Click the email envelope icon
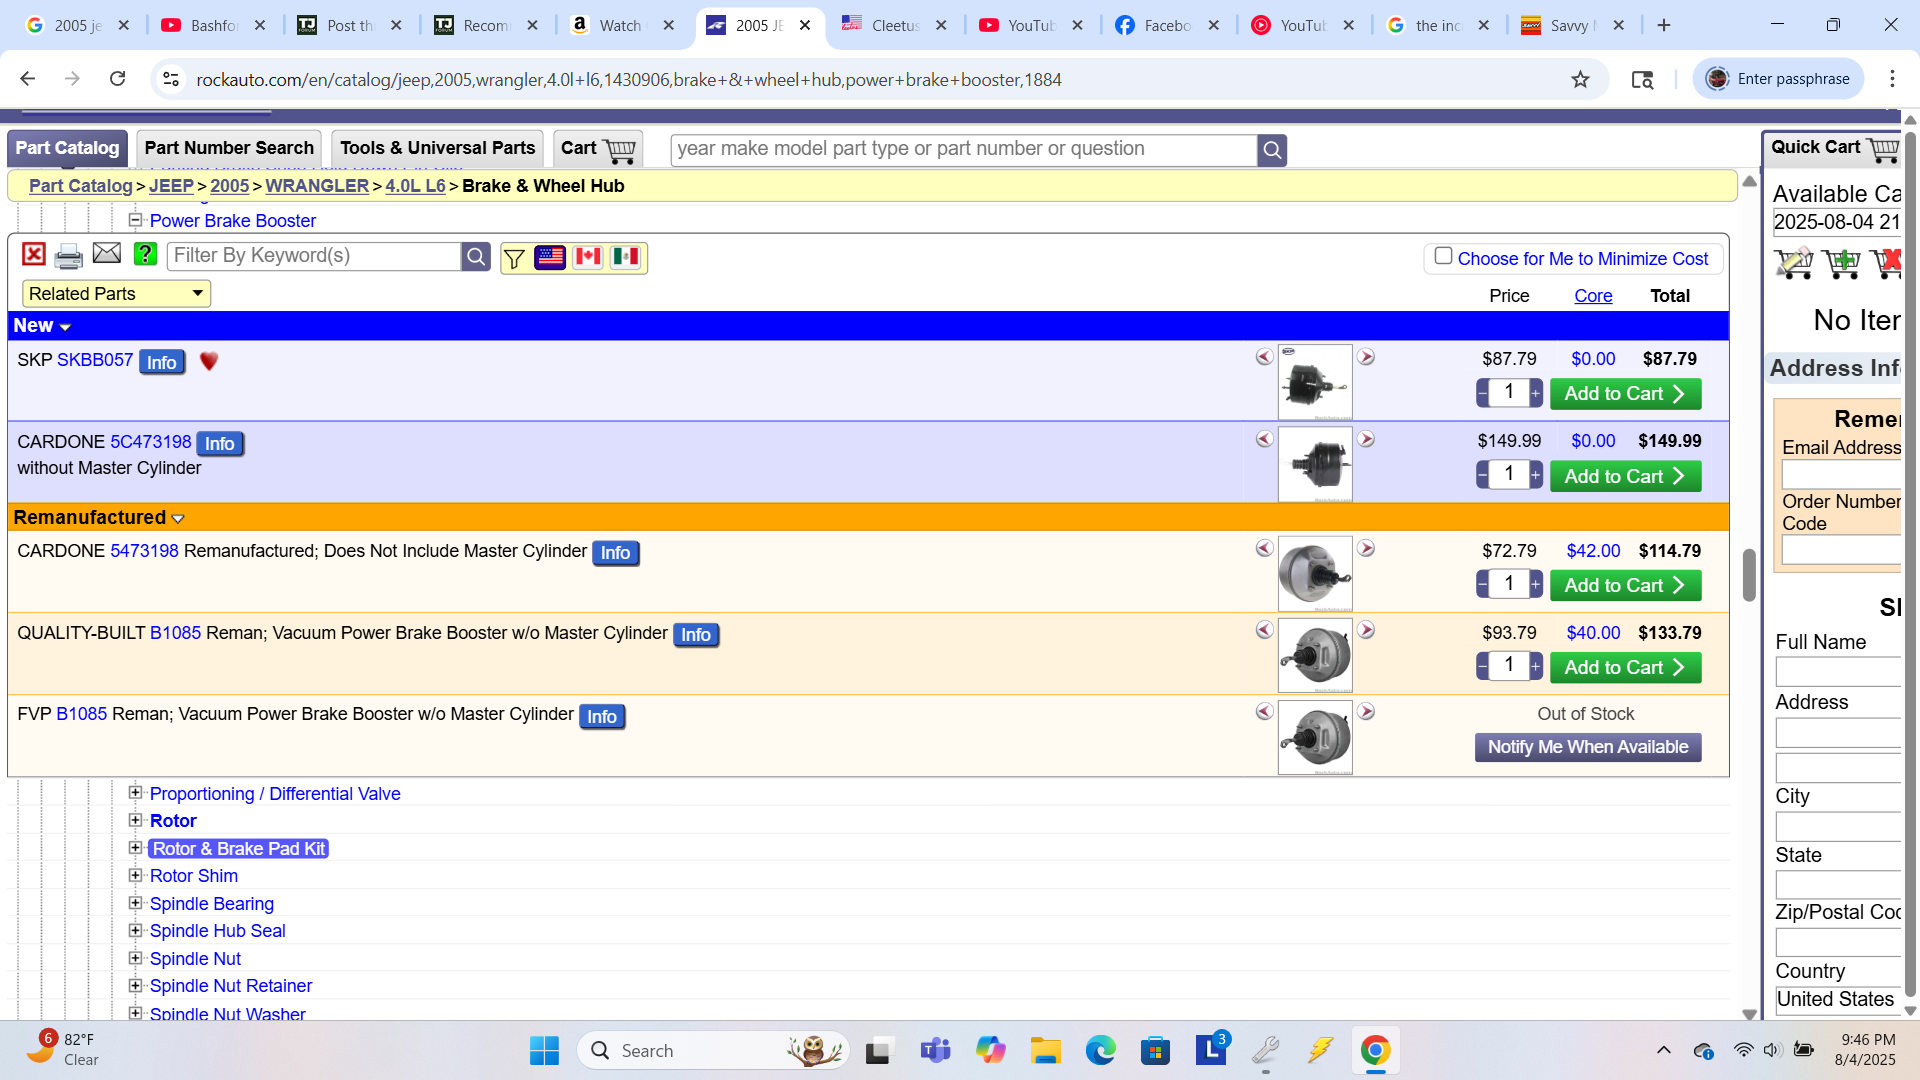1920x1080 pixels. [x=107, y=254]
